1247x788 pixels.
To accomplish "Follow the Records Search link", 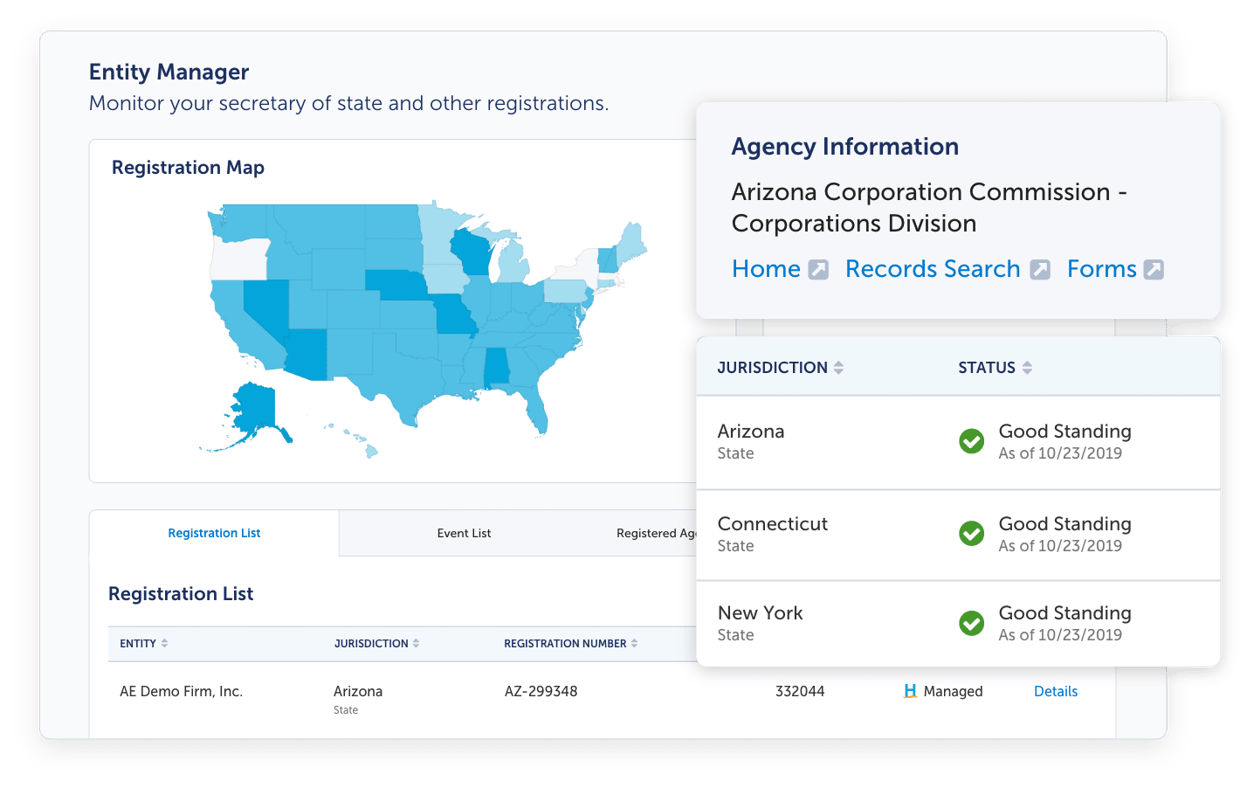I will pyautogui.click(x=932, y=268).
